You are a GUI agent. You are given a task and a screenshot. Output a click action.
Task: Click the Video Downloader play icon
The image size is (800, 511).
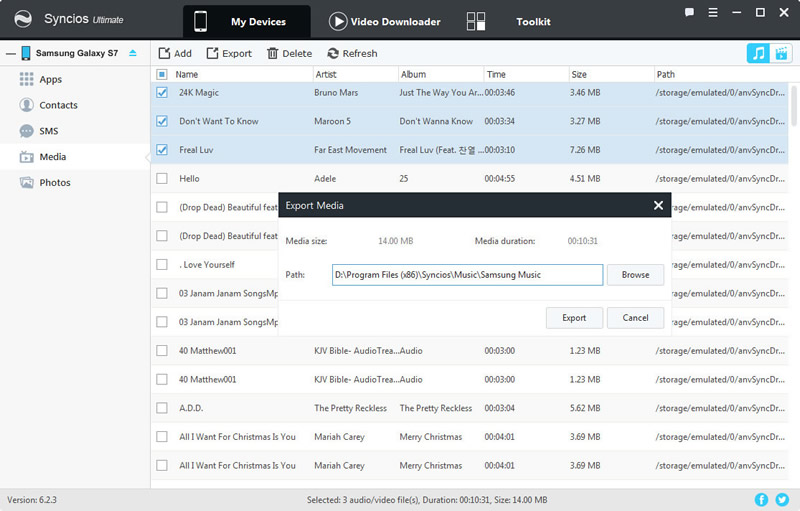[338, 21]
